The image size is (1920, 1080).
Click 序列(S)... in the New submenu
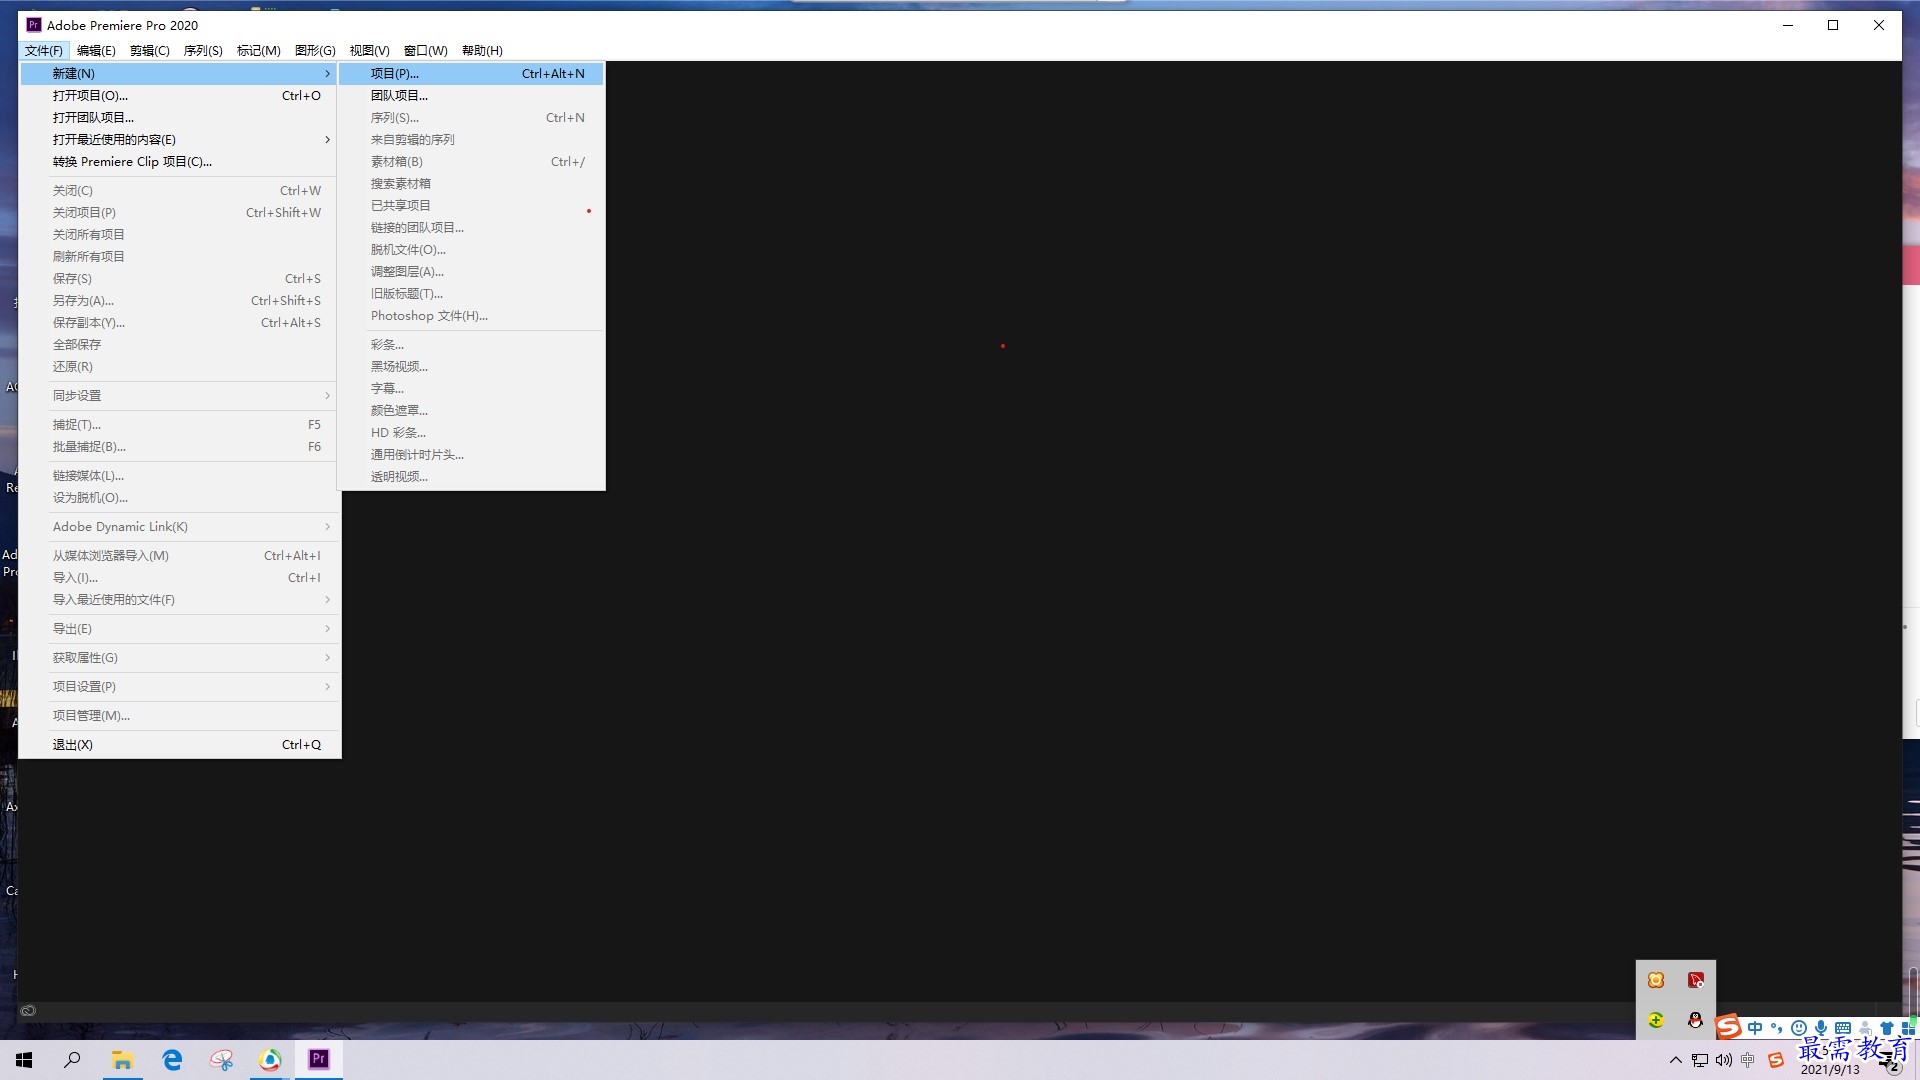[x=472, y=118]
